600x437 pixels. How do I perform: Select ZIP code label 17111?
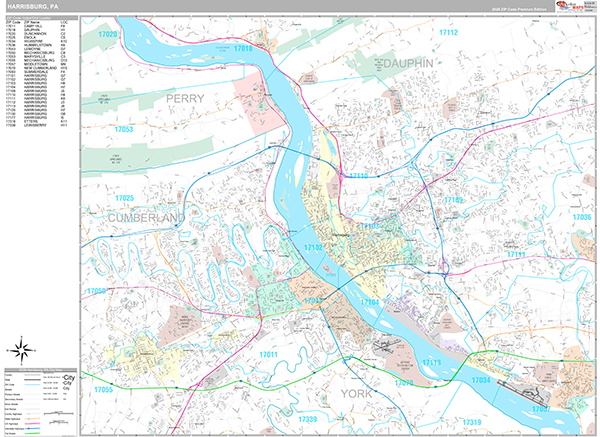[x=516, y=254]
